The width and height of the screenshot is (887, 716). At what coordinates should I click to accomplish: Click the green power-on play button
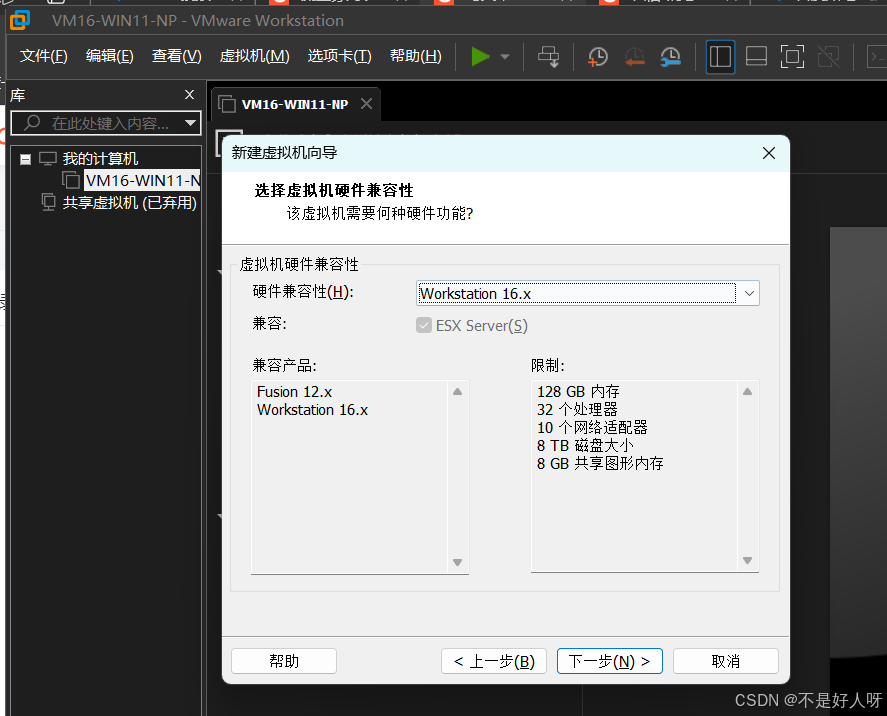480,57
